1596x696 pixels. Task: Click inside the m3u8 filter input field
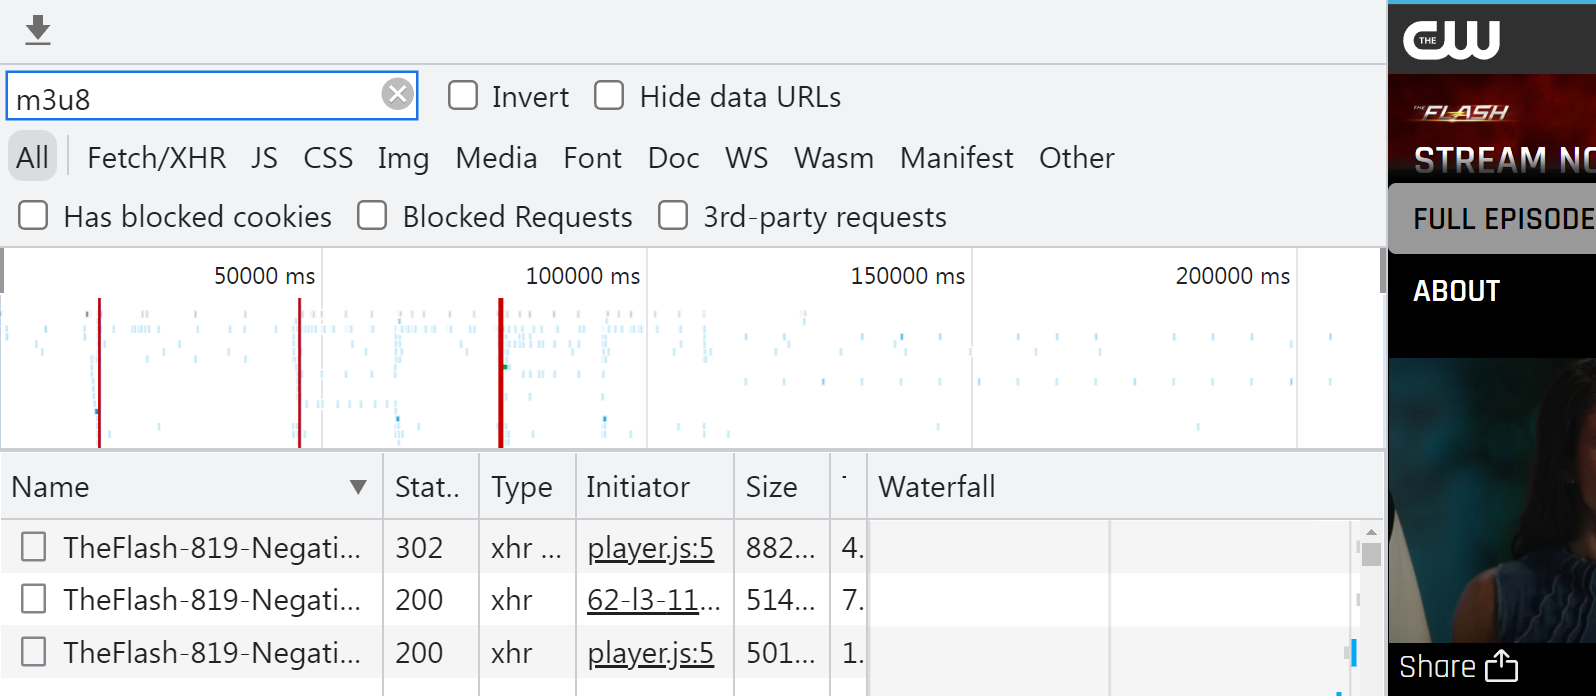pos(190,98)
